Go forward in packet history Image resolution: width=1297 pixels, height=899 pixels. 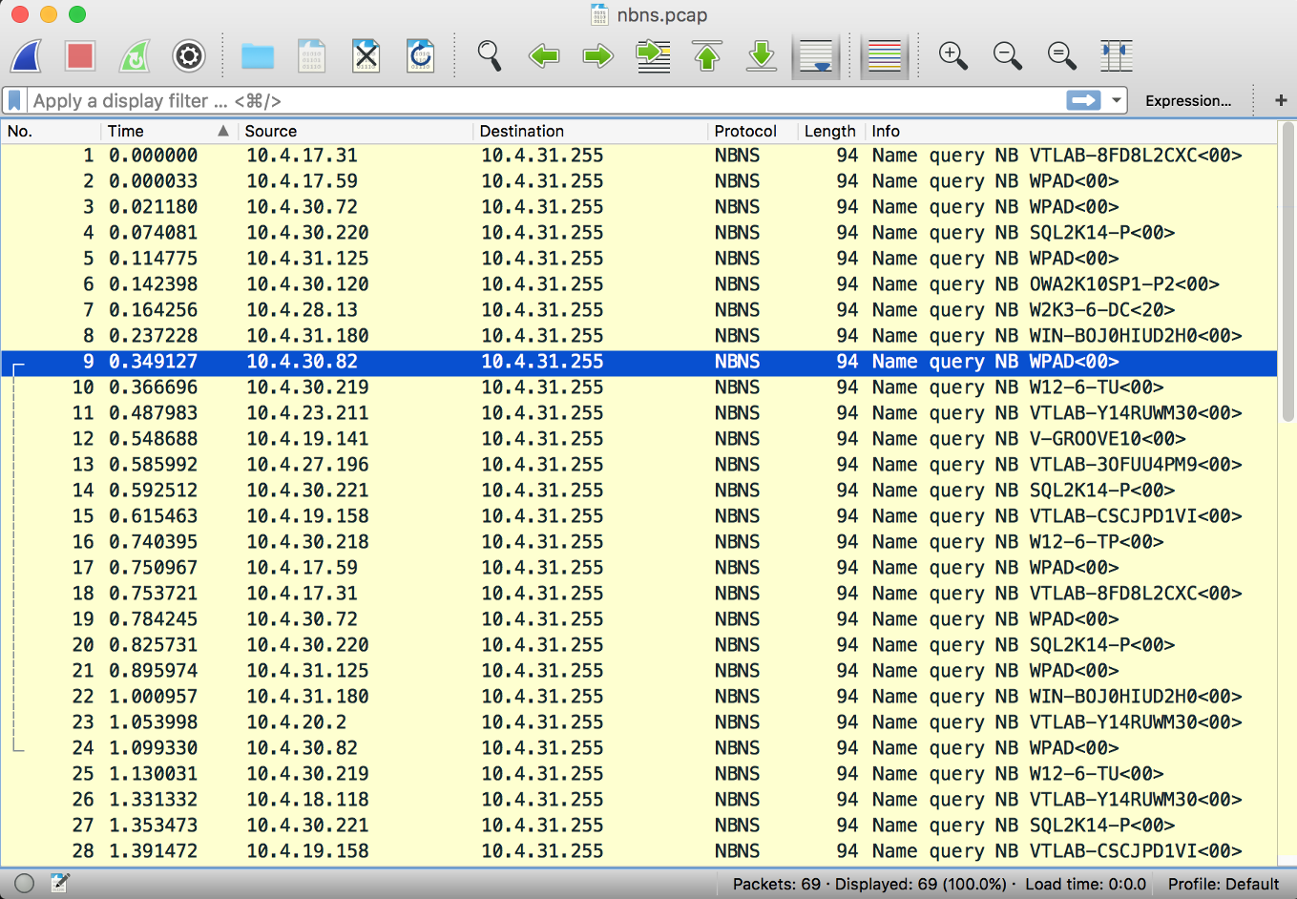click(598, 56)
